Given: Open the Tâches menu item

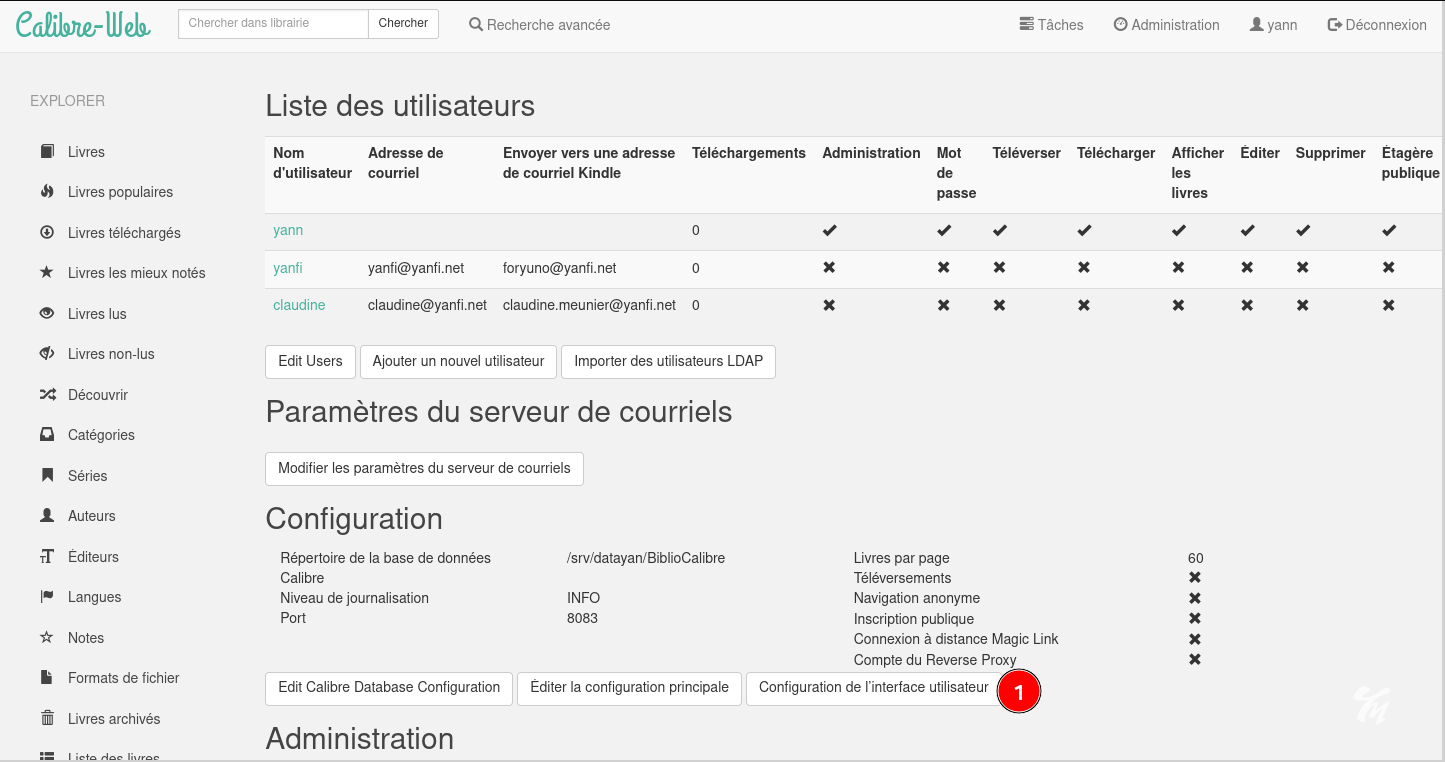Looking at the screenshot, I should [x=1051, y=25].
